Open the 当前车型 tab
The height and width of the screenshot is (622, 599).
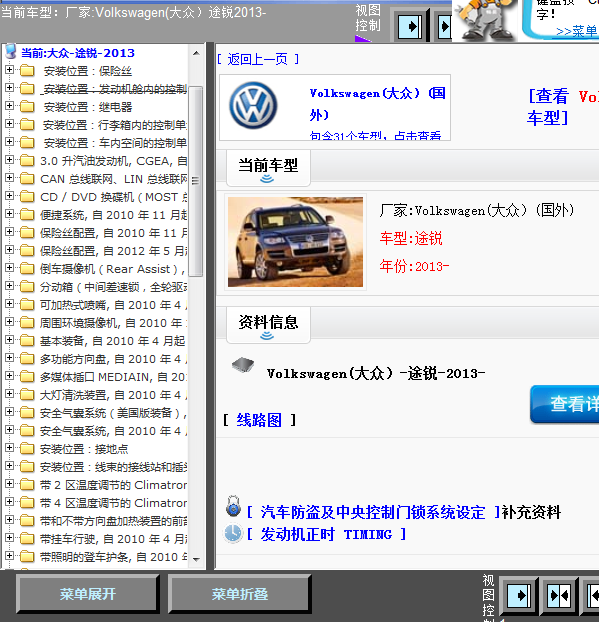point(268,168)
